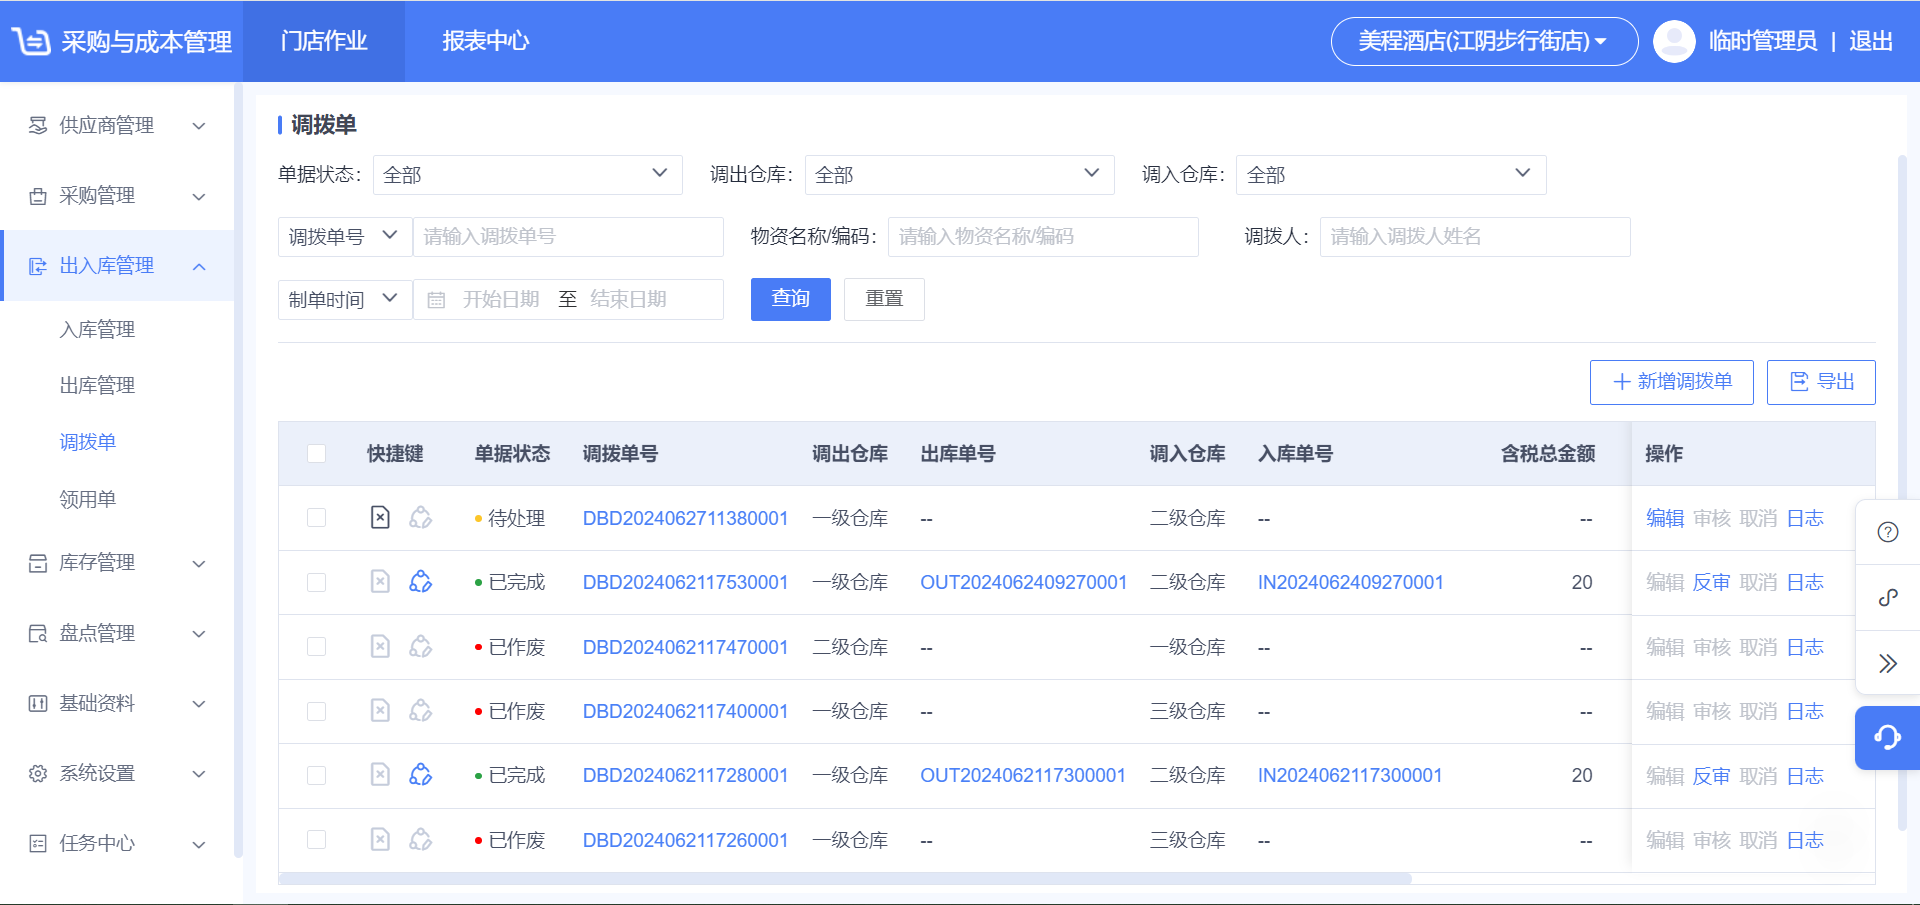Image resolution: width=1920 pixels, height=905 pixels.
Task: Click the 开始日期 date field
Action: coord(501,300)
